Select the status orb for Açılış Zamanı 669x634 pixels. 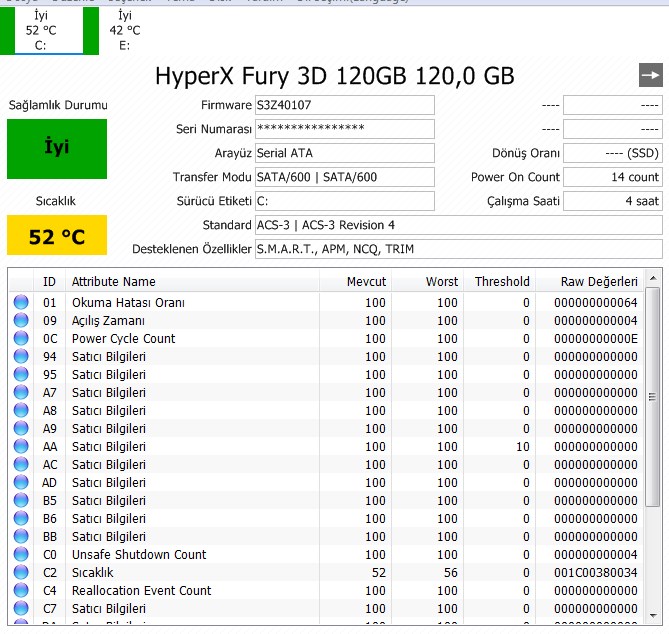click(x=21, y=321)
